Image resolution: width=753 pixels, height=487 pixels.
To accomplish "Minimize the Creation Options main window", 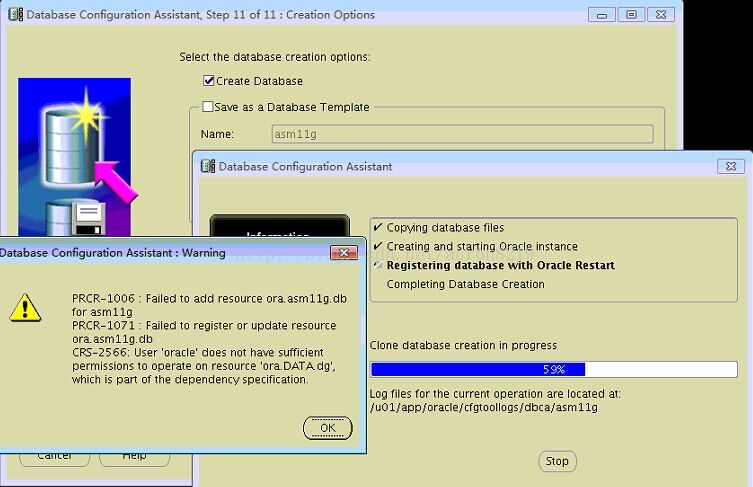I will 602,15.
